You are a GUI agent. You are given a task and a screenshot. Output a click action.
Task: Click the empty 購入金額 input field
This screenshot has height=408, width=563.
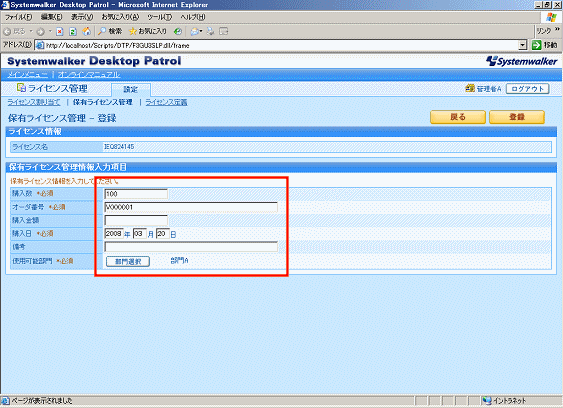coord(136,221)
